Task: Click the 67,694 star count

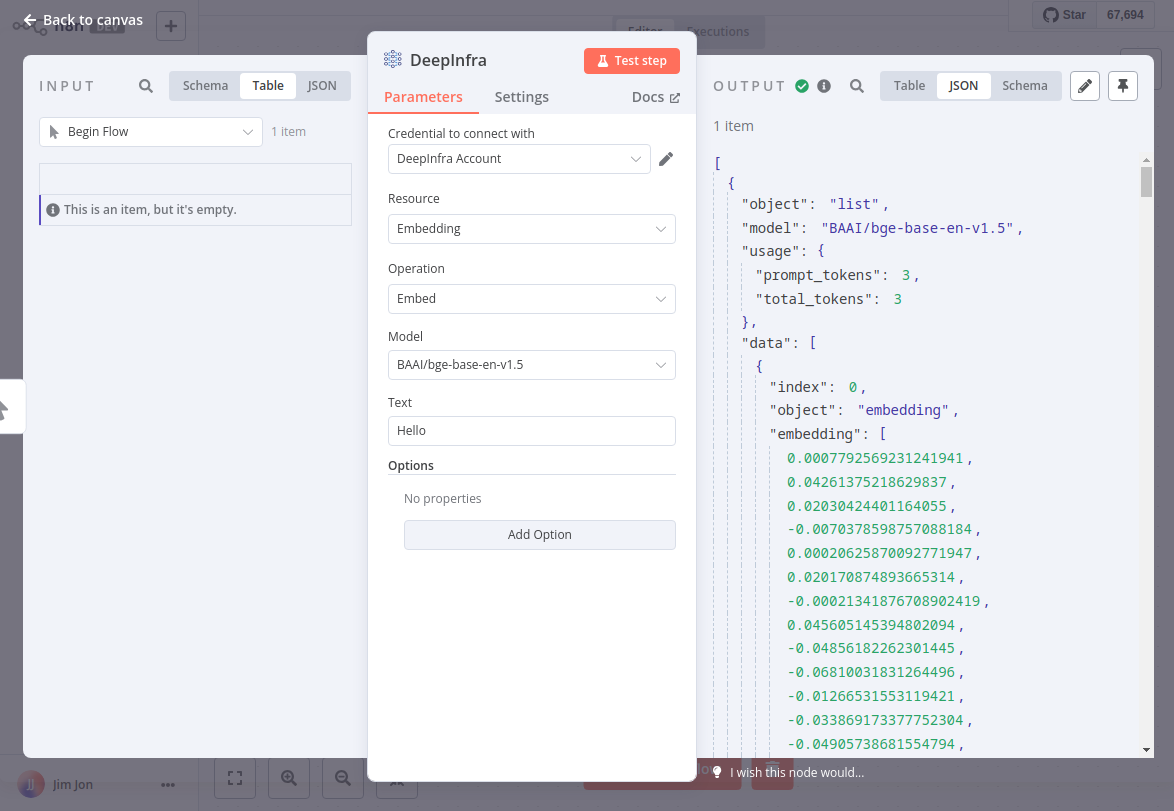Action: 1125,15
